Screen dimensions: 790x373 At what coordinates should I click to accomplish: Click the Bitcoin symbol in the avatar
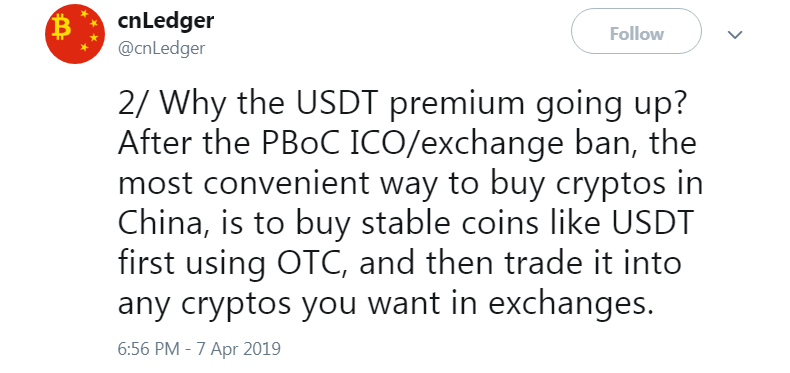[62, 27]
